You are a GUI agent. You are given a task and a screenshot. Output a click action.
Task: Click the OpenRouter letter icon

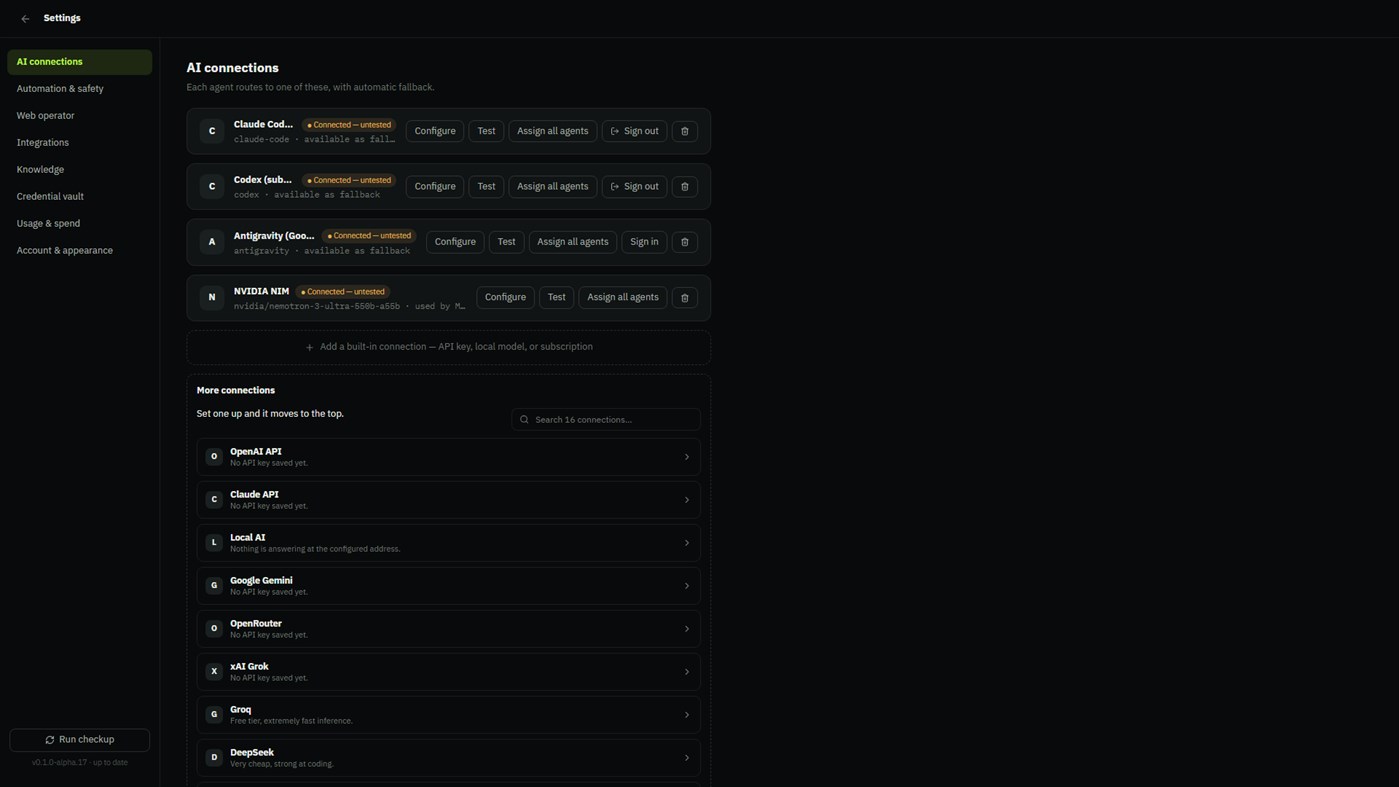(x=214, y=629)
